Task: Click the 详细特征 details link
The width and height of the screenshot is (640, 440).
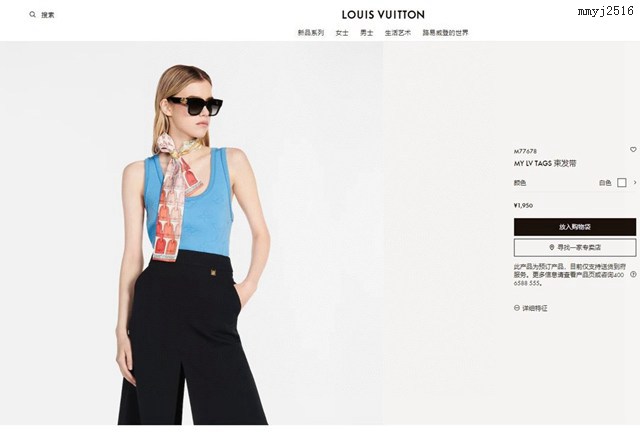Action: [535, 308]
